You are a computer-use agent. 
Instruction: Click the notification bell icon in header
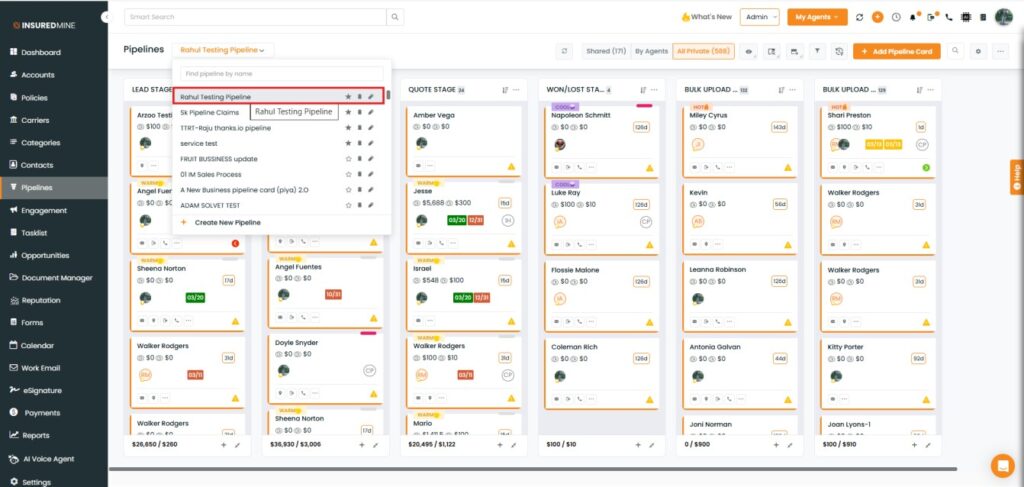point(913,17)
